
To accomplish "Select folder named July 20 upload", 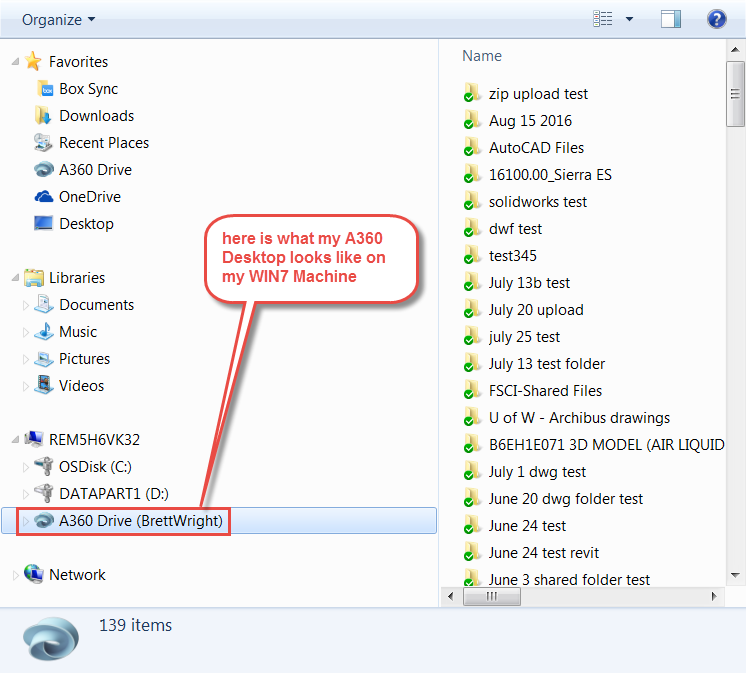I will [524, 310].
